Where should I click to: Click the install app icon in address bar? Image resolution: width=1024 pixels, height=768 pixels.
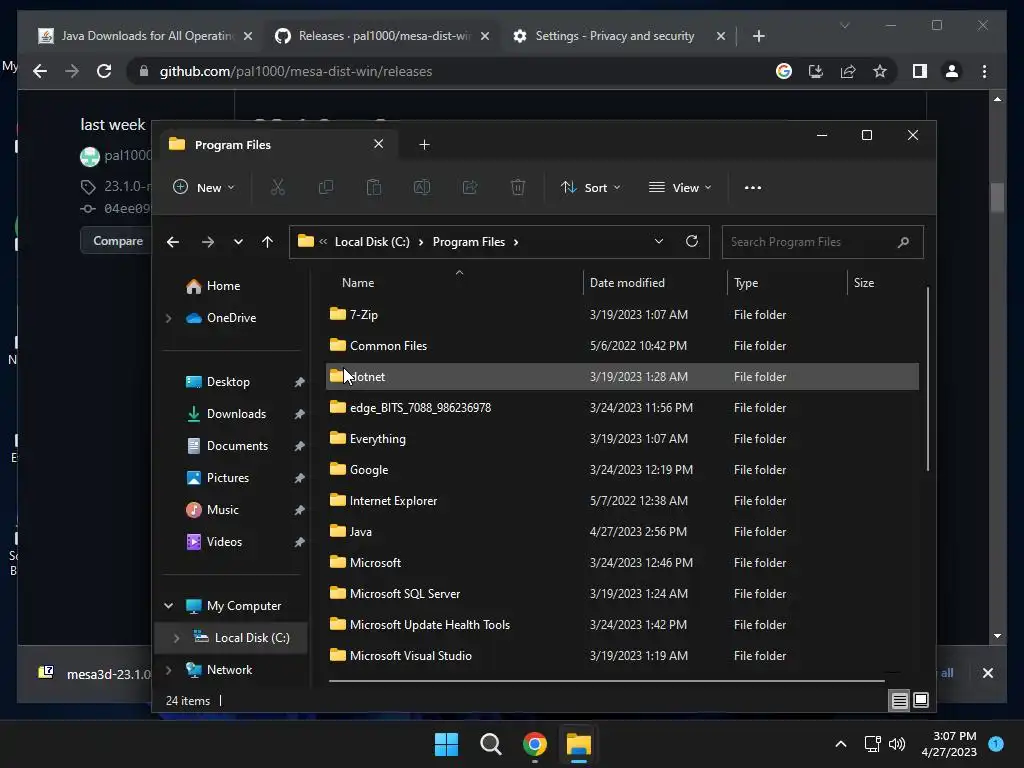pos(816,71)
